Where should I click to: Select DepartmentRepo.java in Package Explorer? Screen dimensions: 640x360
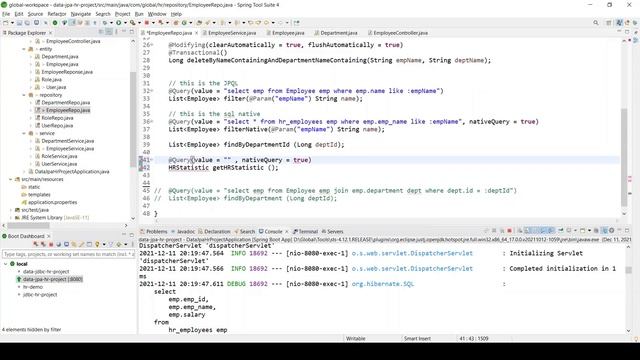65,103
